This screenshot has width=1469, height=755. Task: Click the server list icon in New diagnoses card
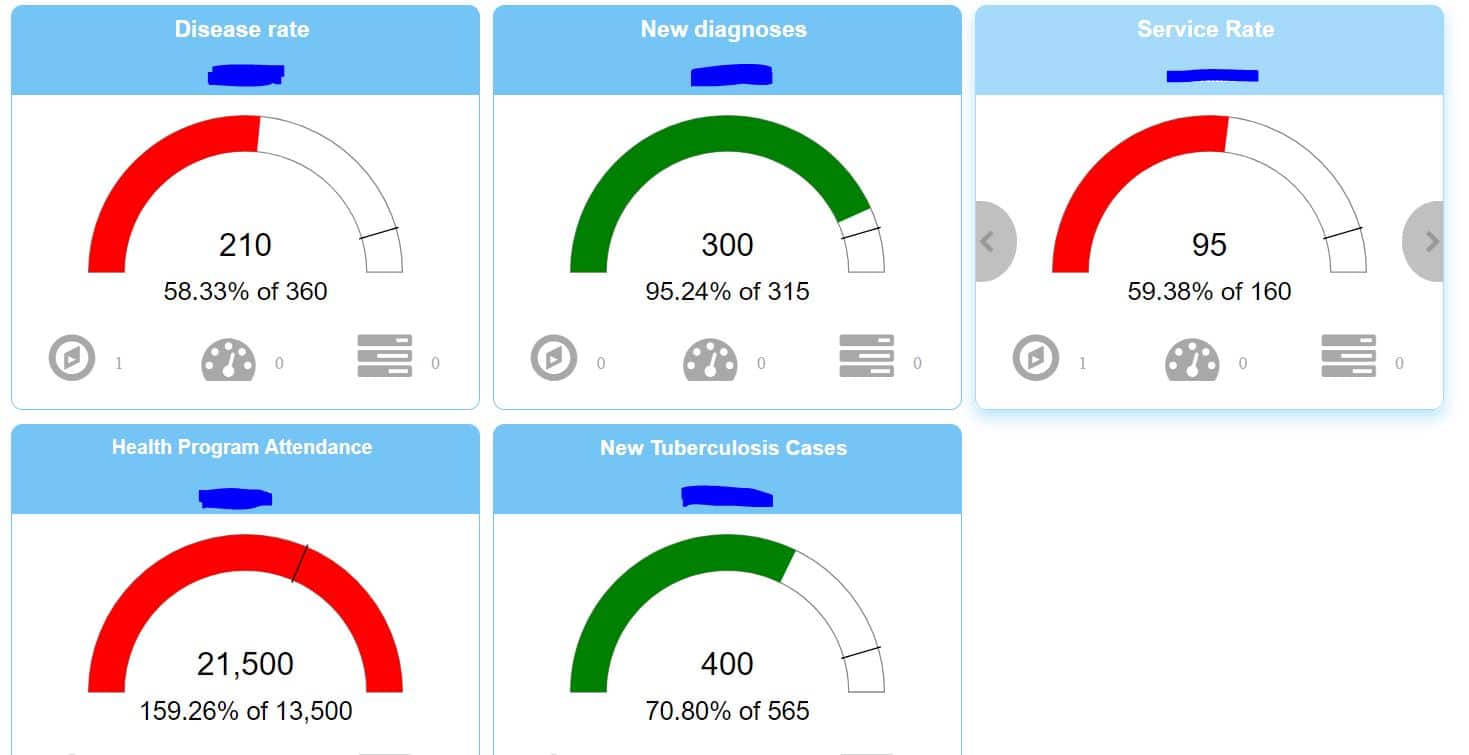tap(867, 356)
